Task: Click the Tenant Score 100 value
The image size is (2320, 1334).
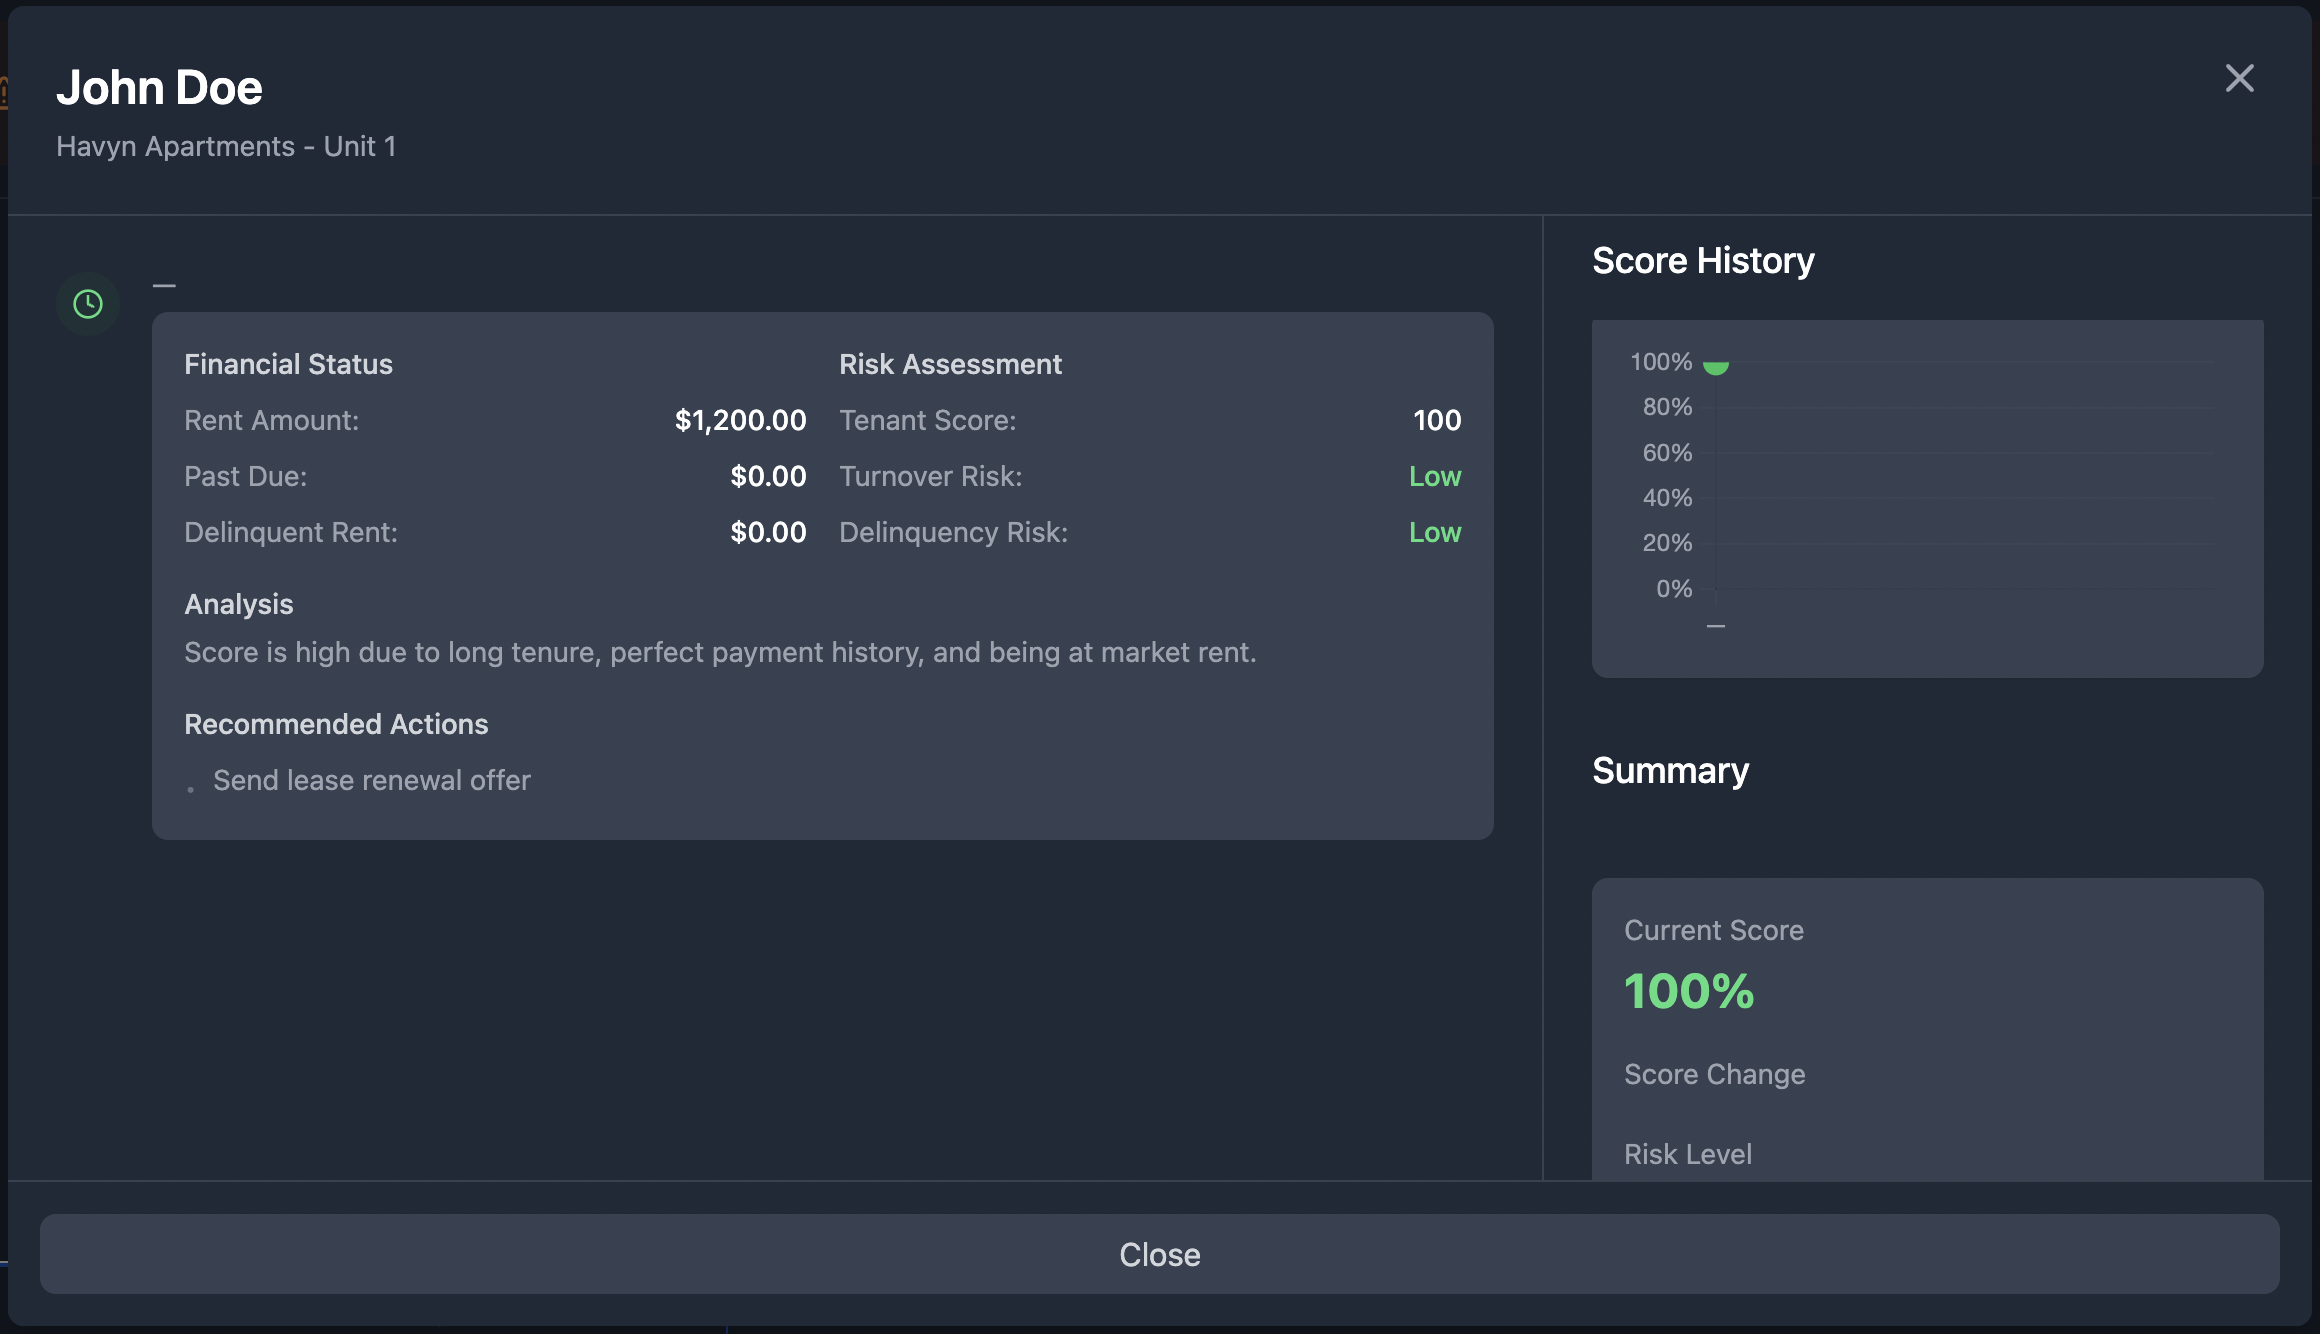Action: (1436, 420)
